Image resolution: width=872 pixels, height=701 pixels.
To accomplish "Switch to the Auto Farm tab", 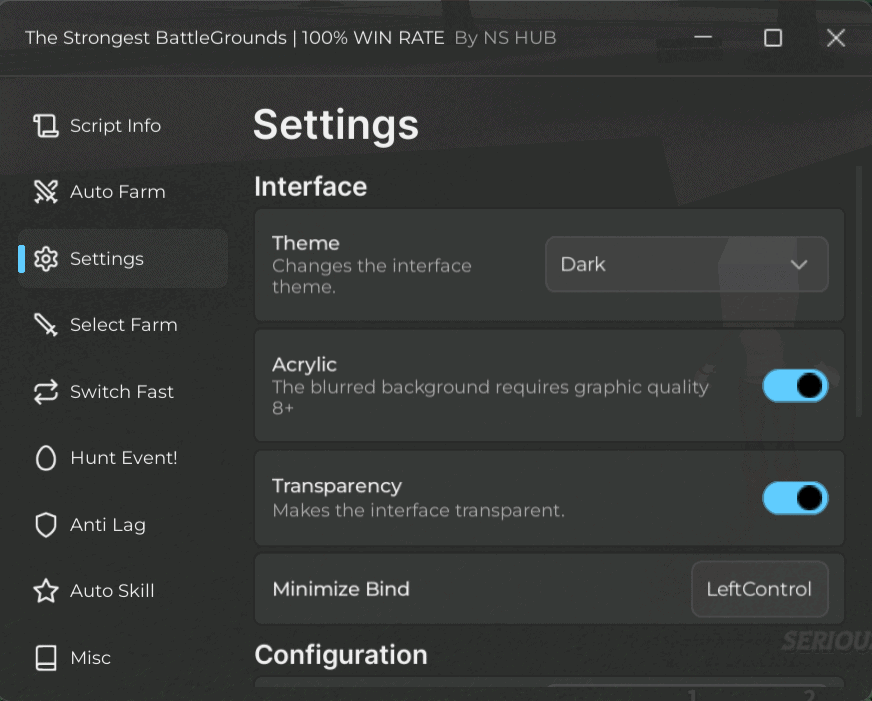I will tap(122, 192).
